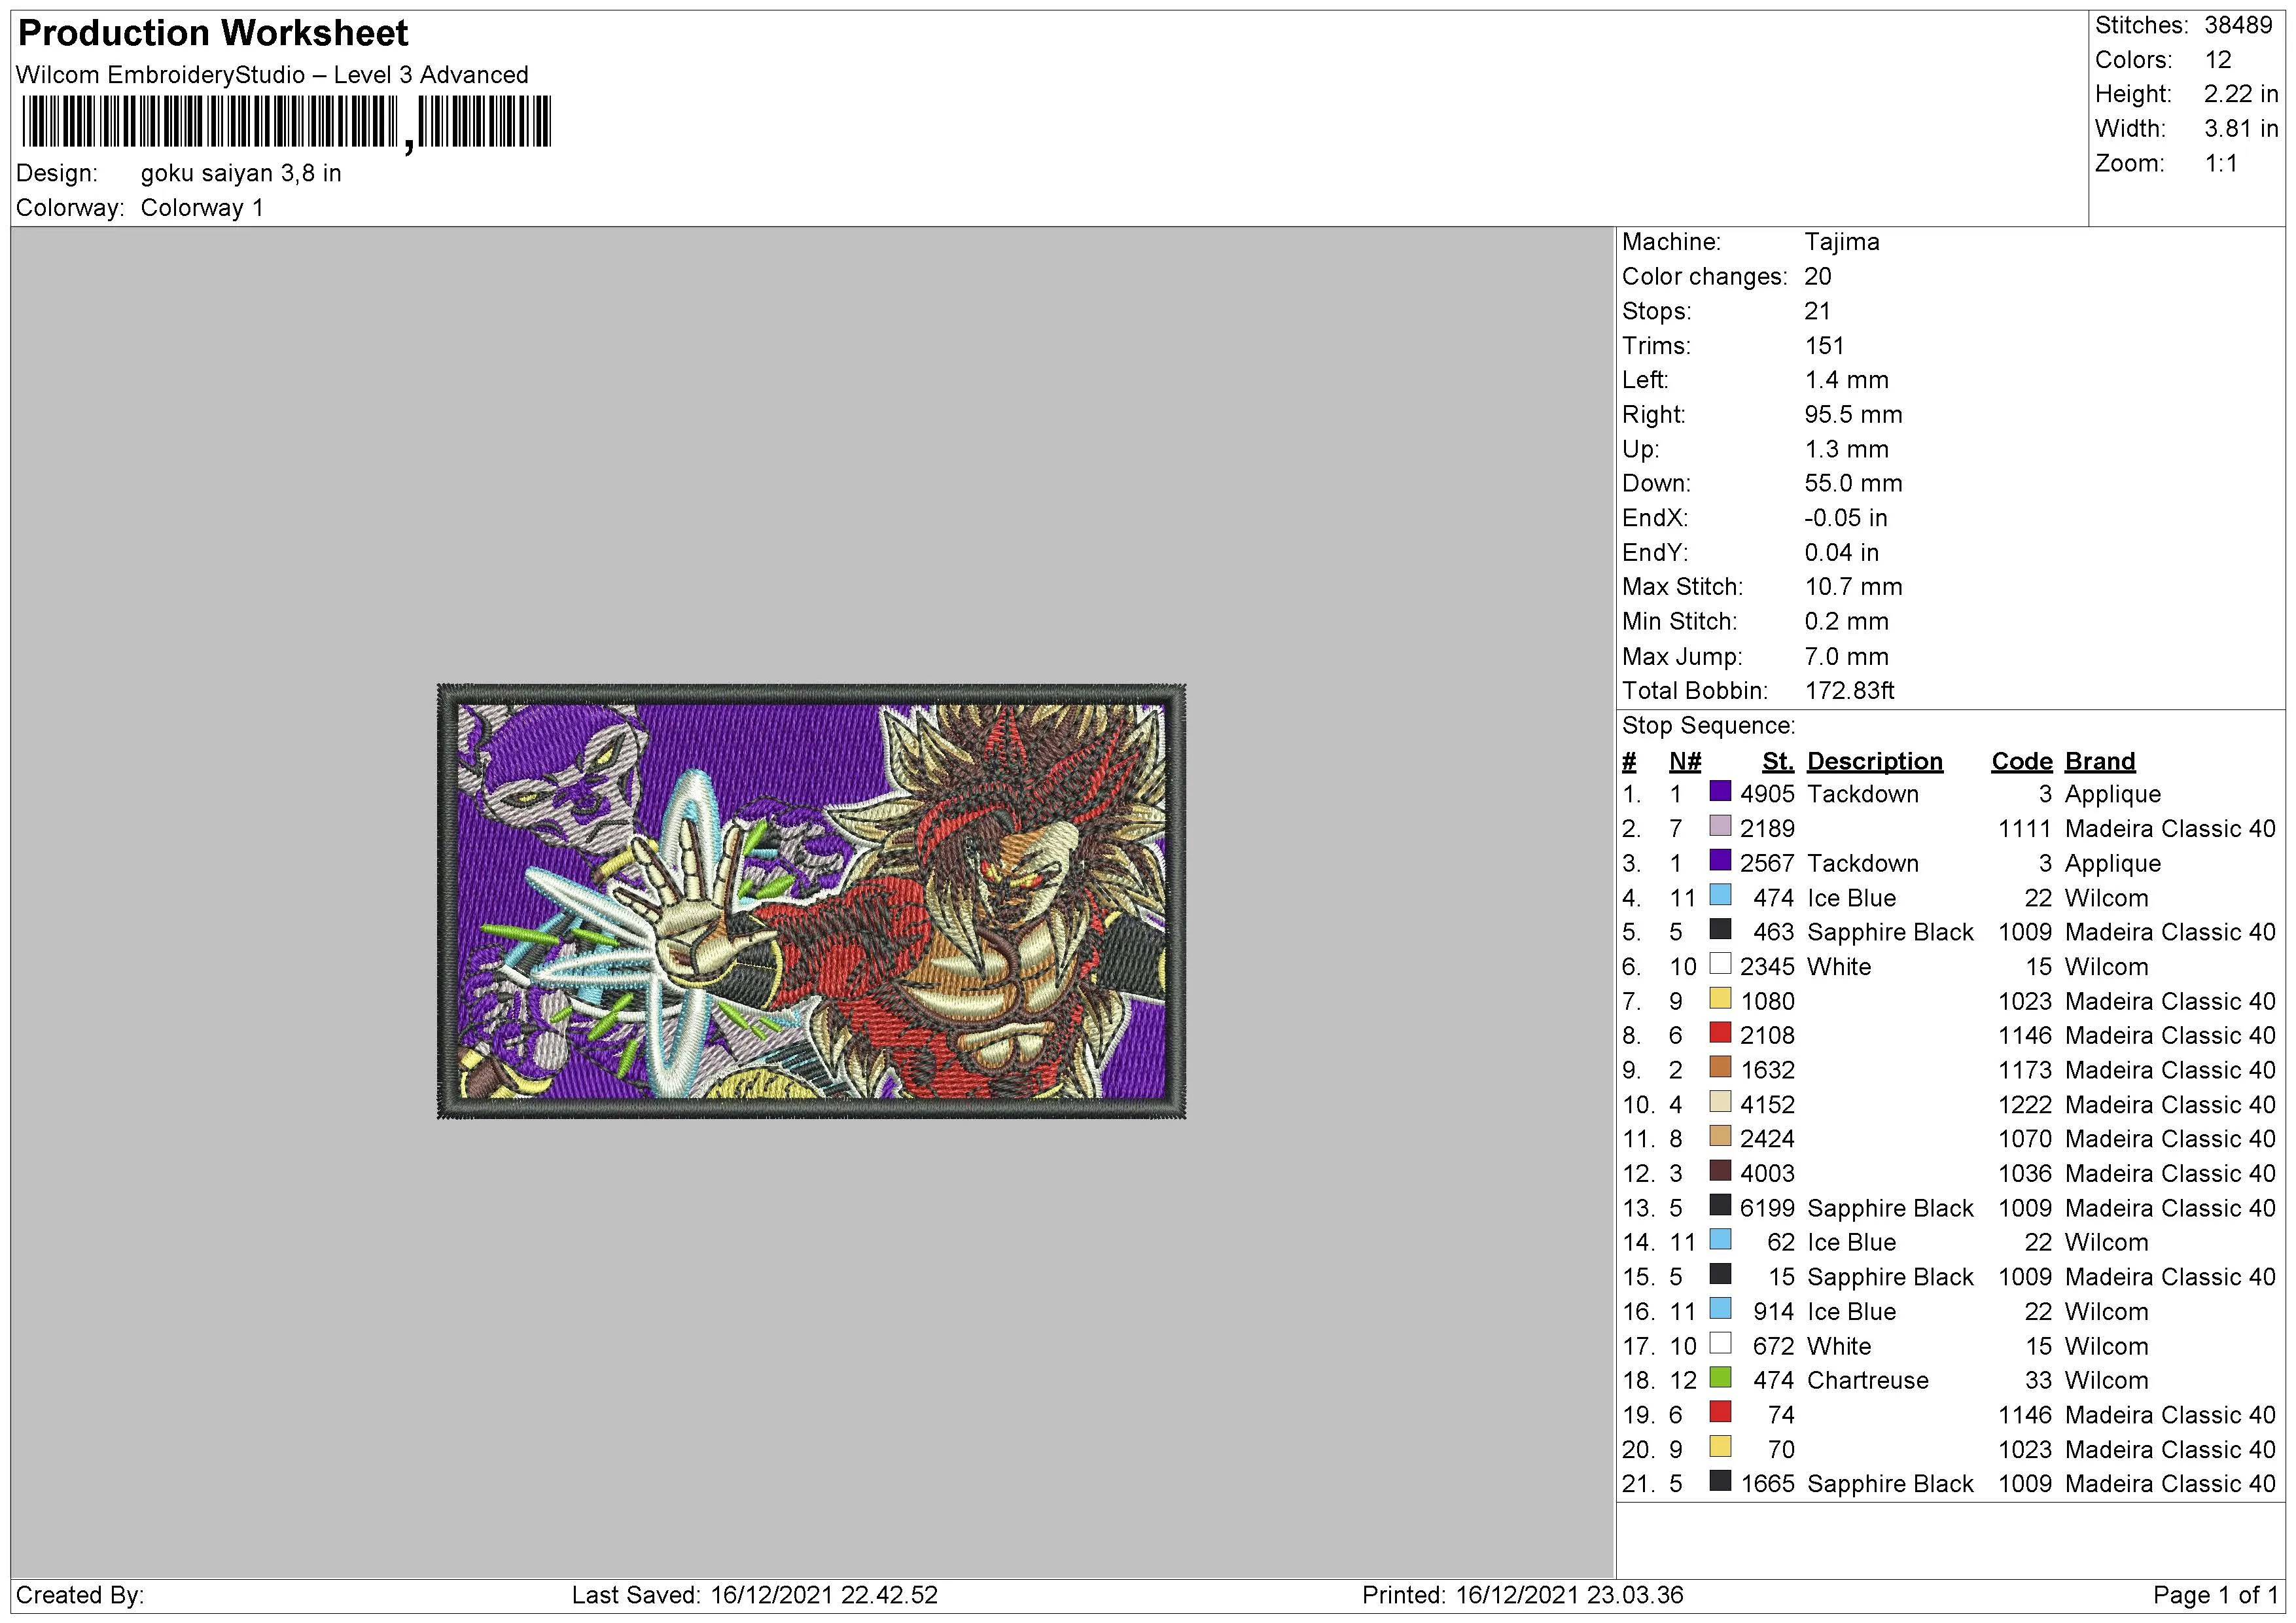Click the Max Stitch value '10.7 mm'
This screenshot has width=2296, height=1623.
click(1853, 587)
